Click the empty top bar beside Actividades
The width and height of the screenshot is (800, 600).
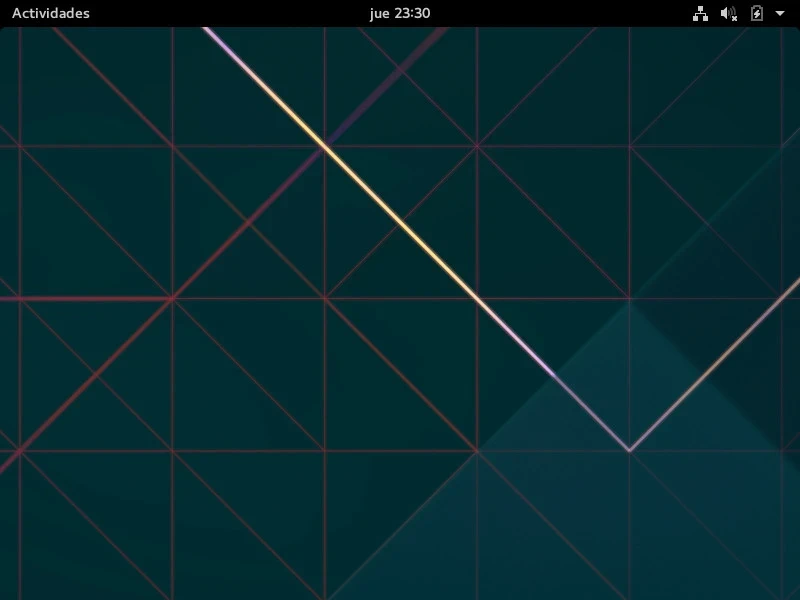200,13
